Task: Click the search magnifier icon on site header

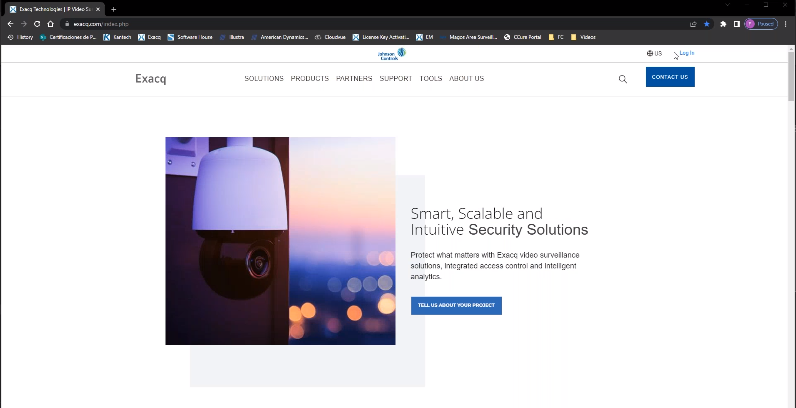Action: pos(623,79)
